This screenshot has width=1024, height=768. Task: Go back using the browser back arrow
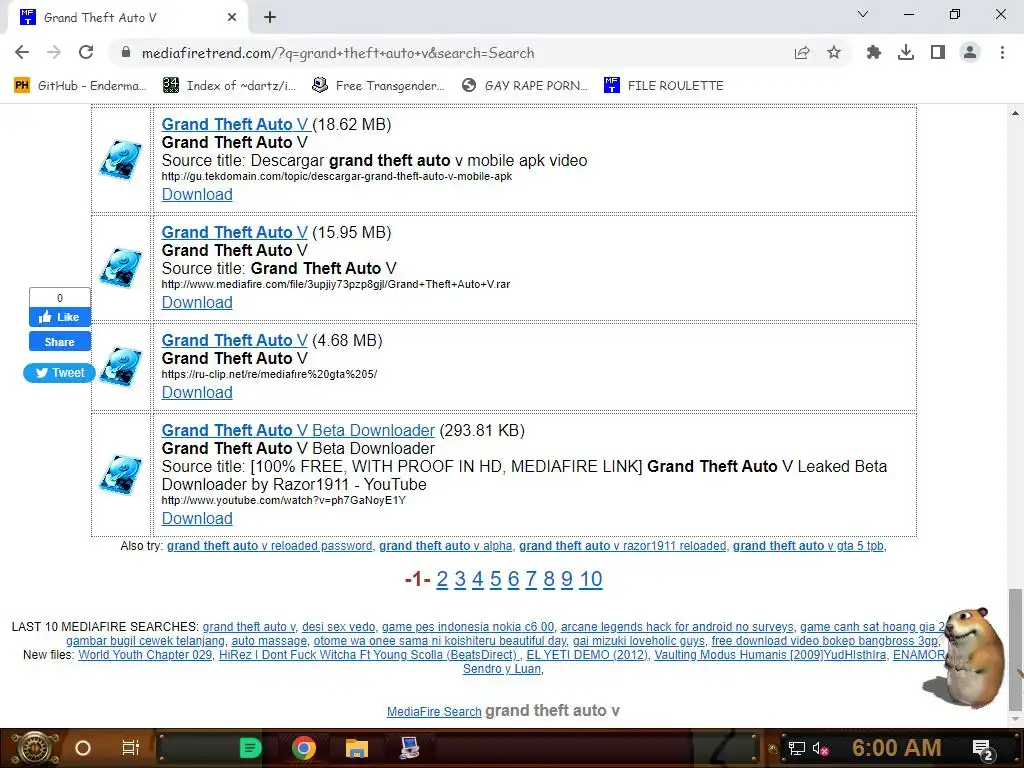click(22, 53)
